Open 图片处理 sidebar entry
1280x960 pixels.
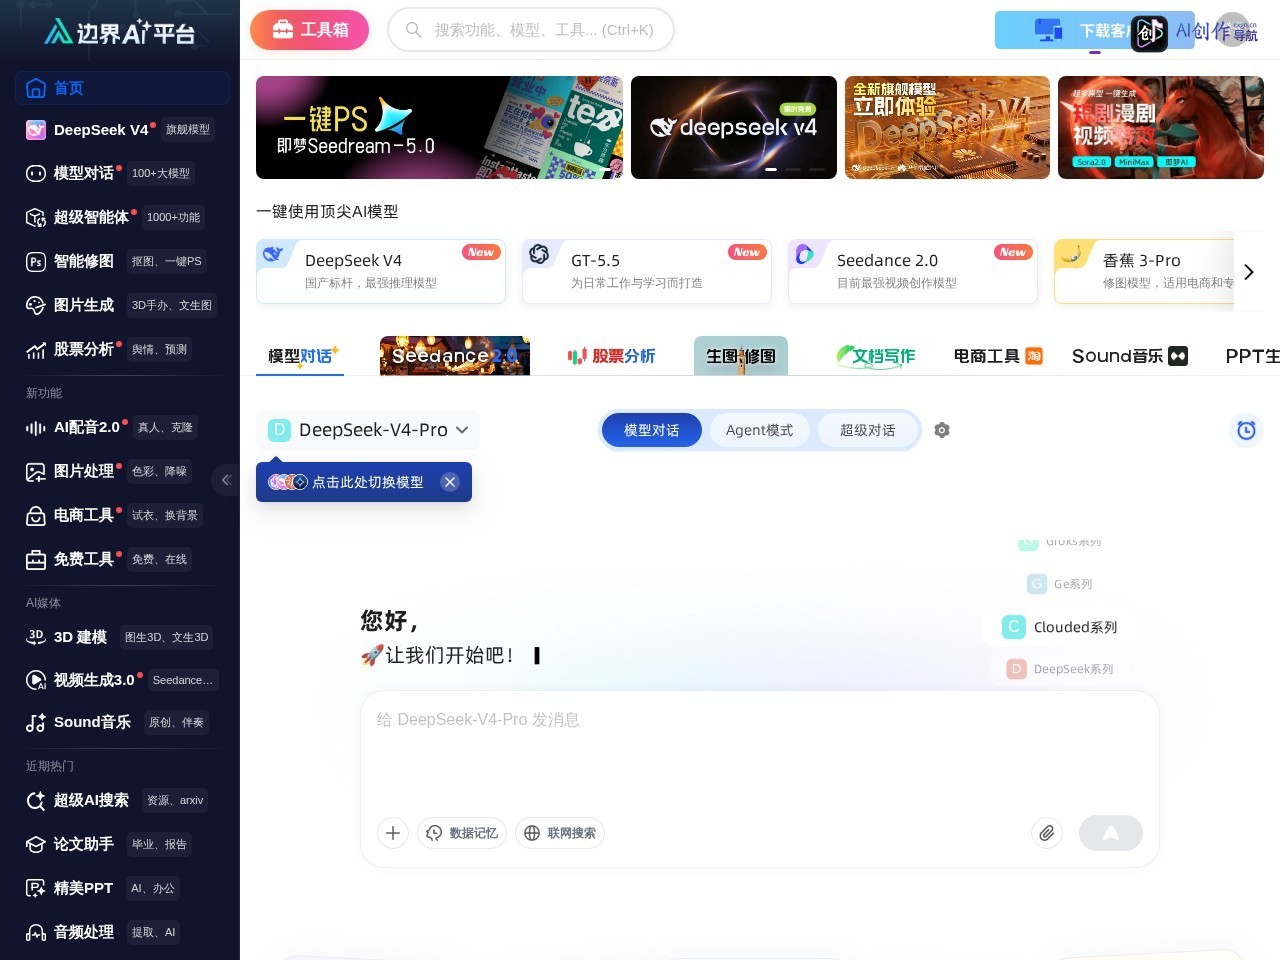pos(122,471)
